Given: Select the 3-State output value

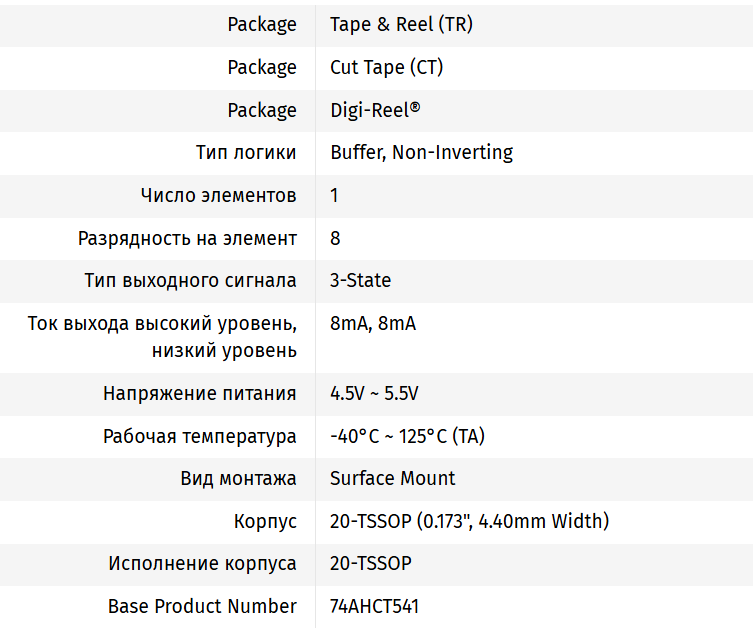Looking at the screenshot, I should (360, 280).
